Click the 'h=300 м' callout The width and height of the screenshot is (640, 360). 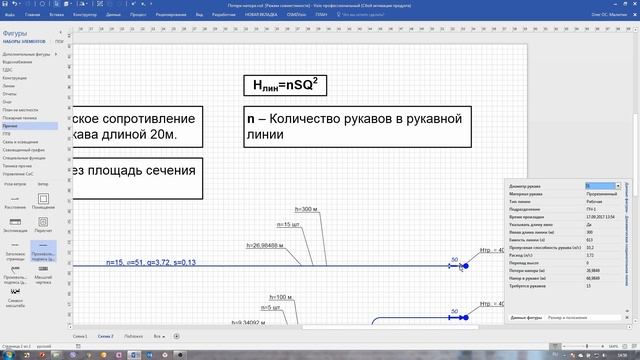click(x=306, y=209)
